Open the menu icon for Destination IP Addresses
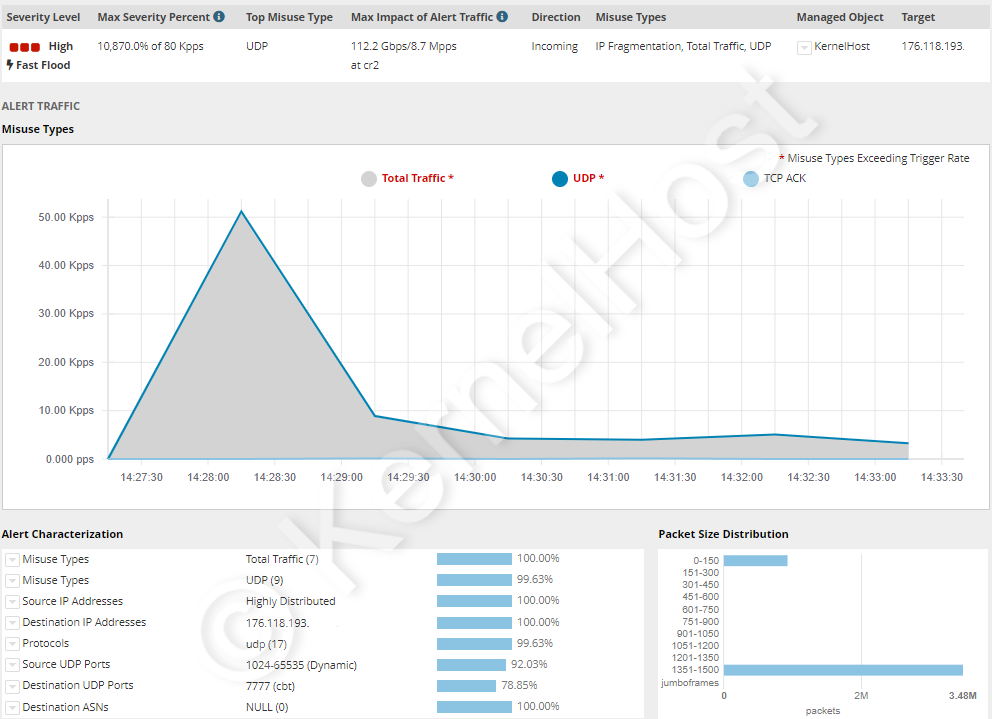Viewport: 992px width, 719px height. click(12, 623)
